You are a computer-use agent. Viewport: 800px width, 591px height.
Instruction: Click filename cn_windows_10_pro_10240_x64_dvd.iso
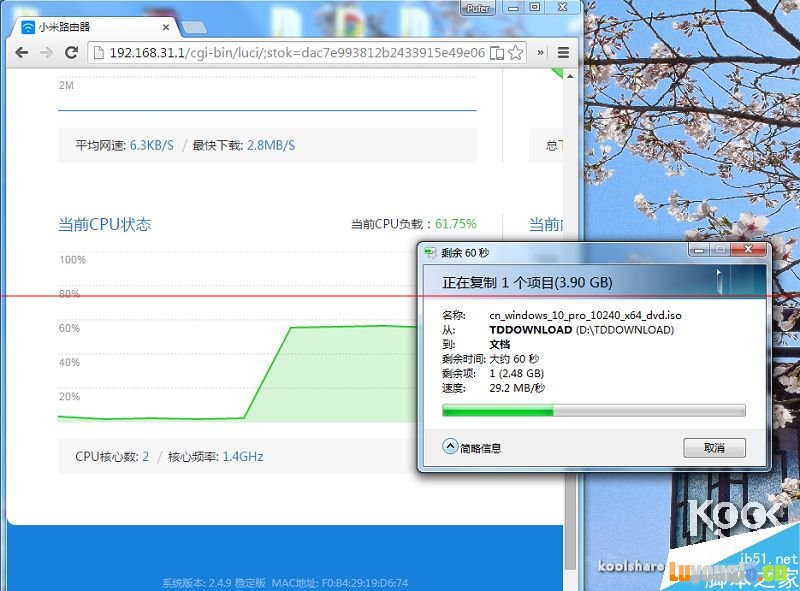[x=585, y=315]
